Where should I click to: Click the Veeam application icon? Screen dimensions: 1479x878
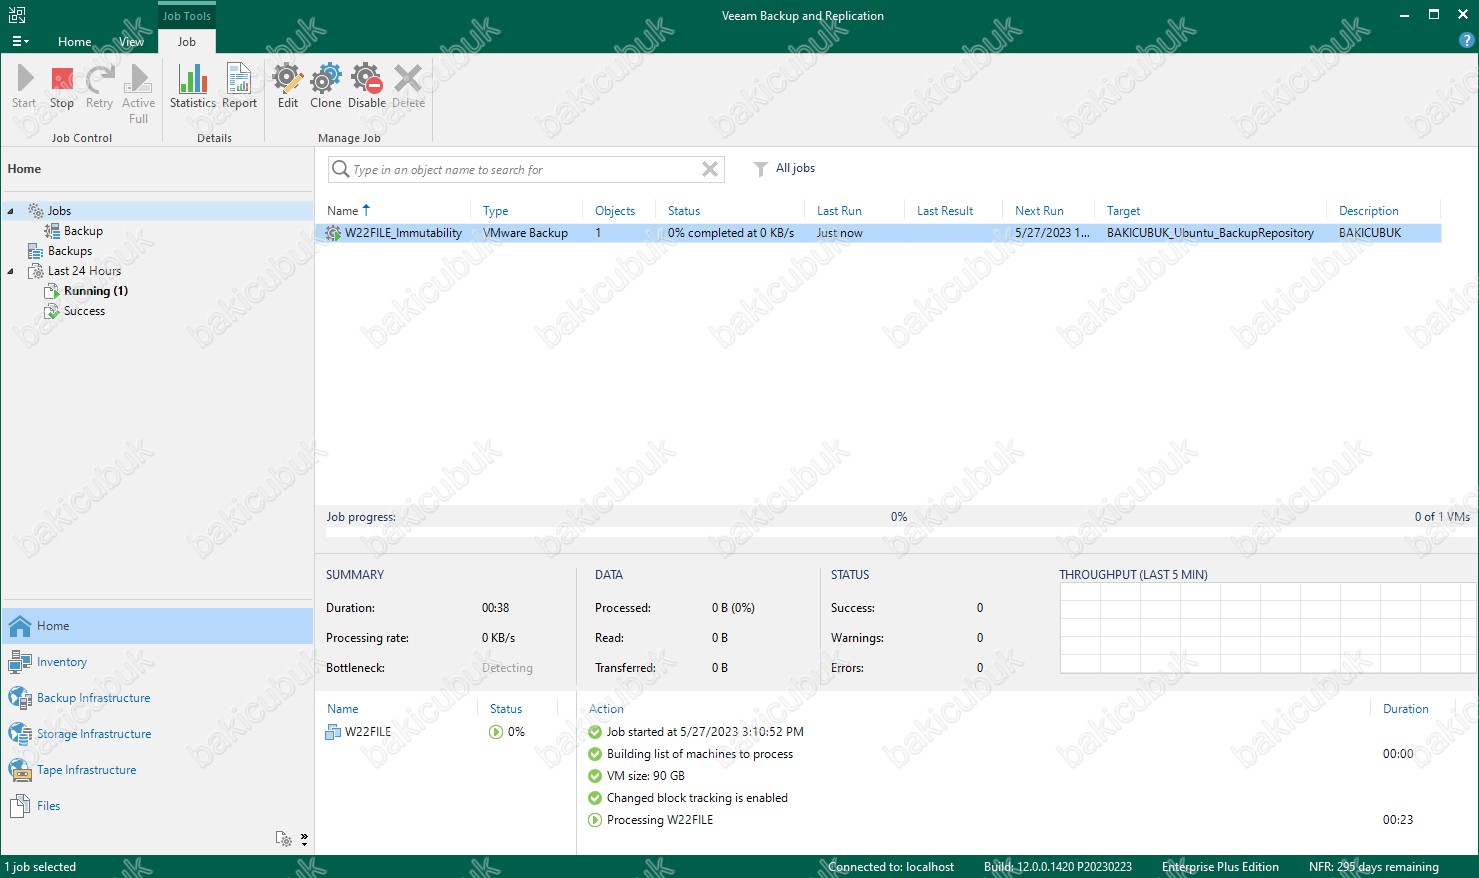pos(17,15)
